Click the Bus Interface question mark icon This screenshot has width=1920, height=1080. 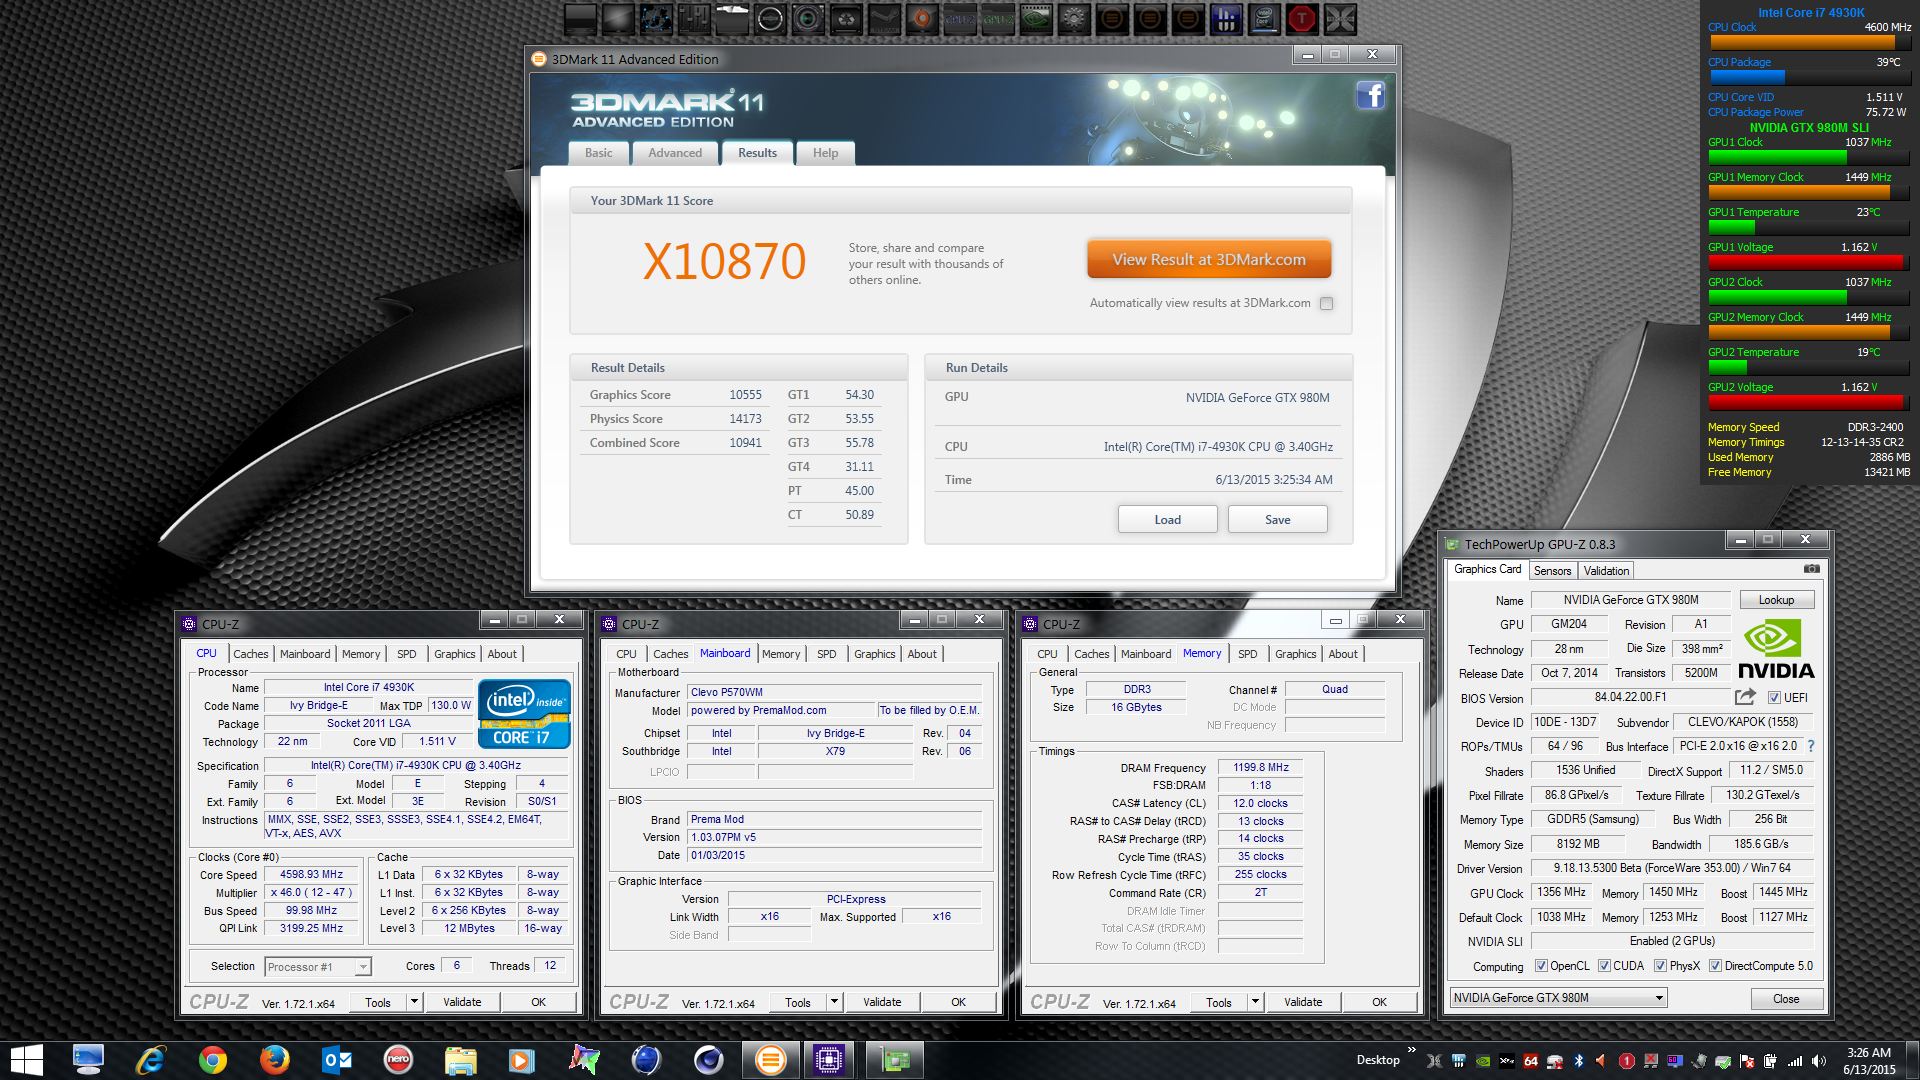[1811, 746]
